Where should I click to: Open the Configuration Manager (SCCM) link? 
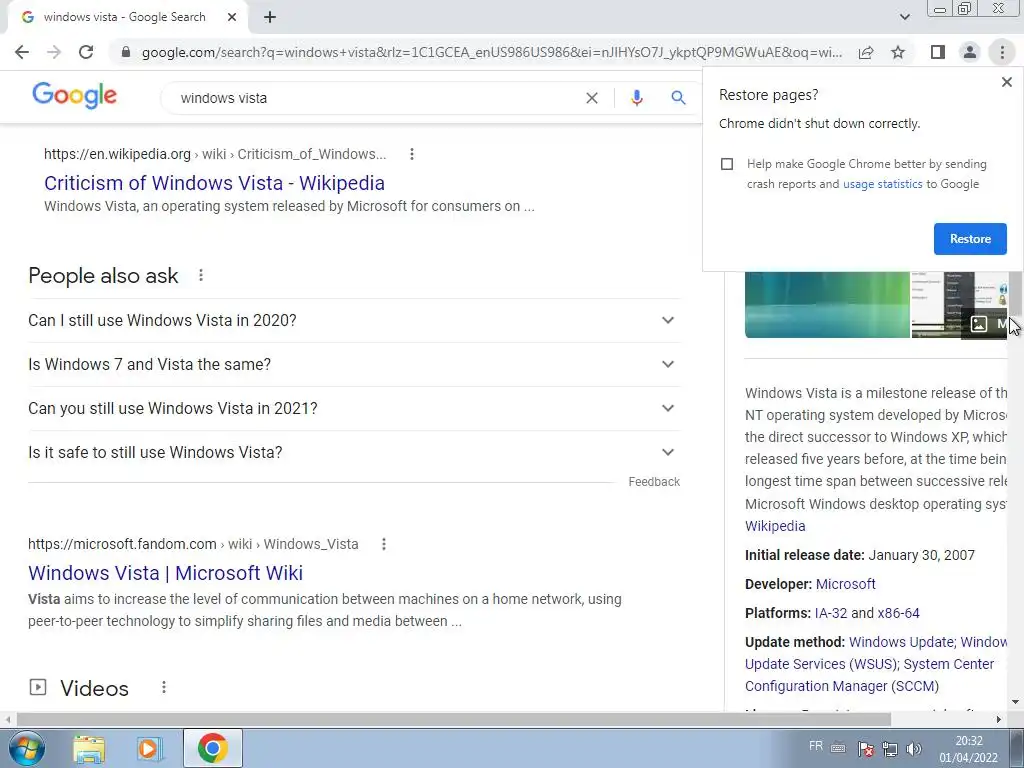click(x=842, y=686)
